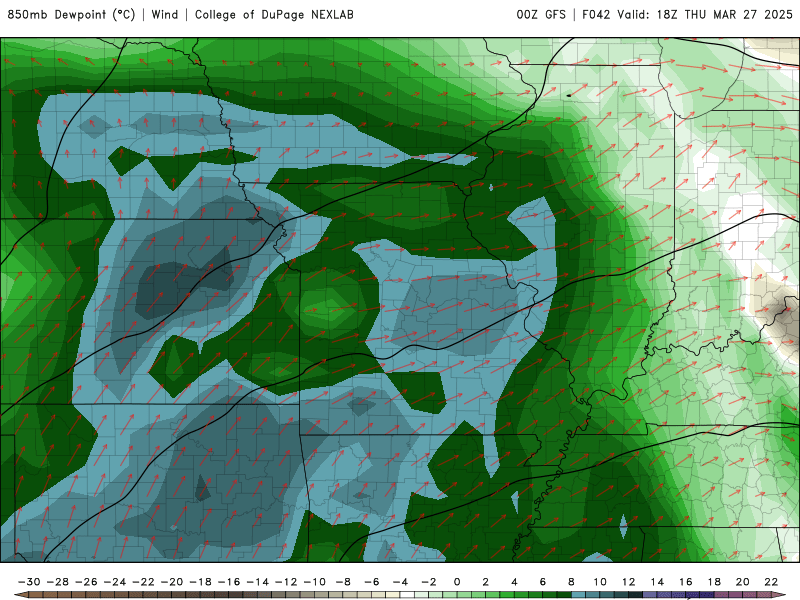800x600 pixels.
Task: Click the 20 label on color scale
Action: [x=743, y=582]
